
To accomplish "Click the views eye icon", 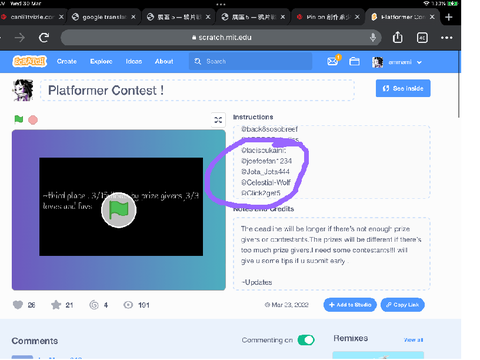I will 128,305.
